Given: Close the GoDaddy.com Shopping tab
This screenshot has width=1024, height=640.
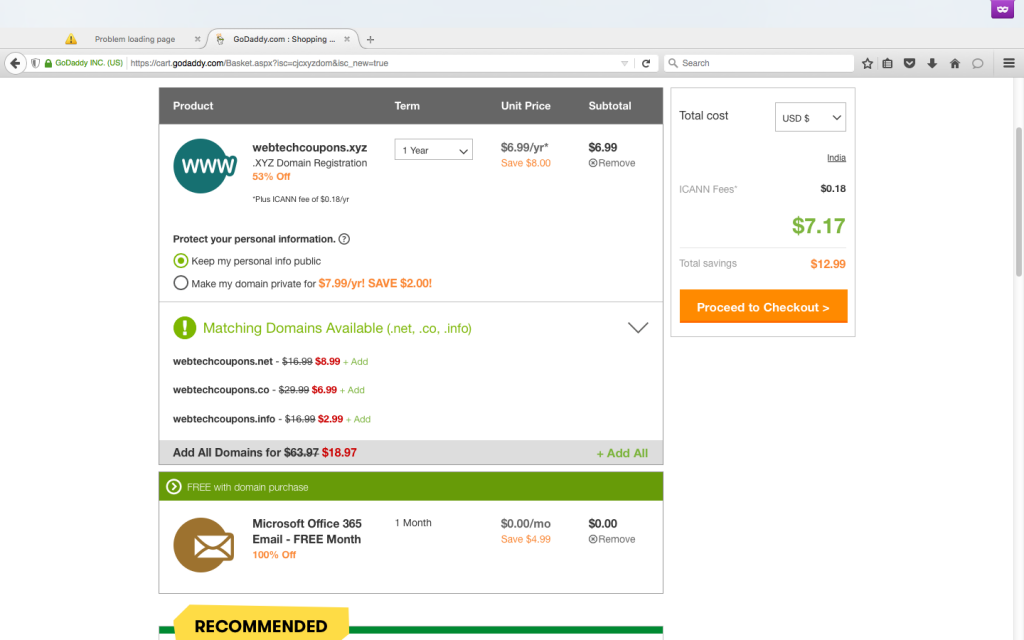Looking at the screenshot, I should tap(347, 39).
